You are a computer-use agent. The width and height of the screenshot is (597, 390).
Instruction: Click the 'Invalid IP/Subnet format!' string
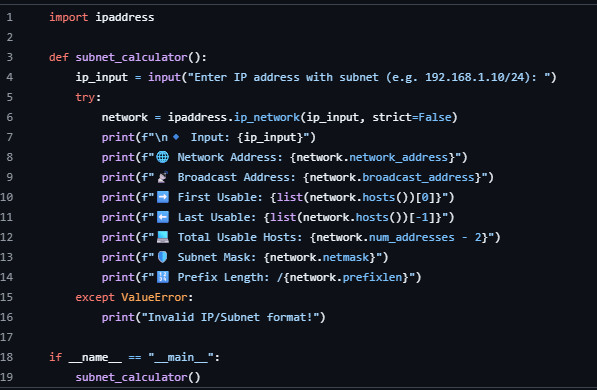click(x=230, y=317)
